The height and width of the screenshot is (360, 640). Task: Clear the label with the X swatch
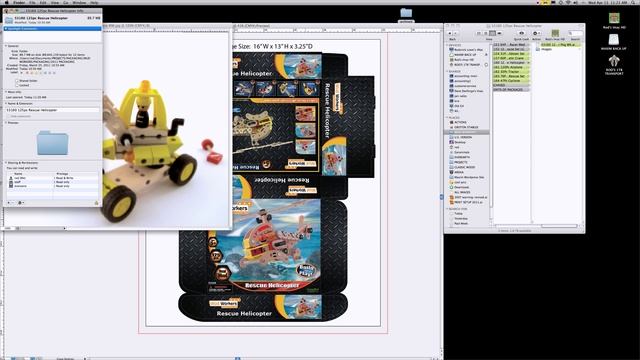pos(22,73)
